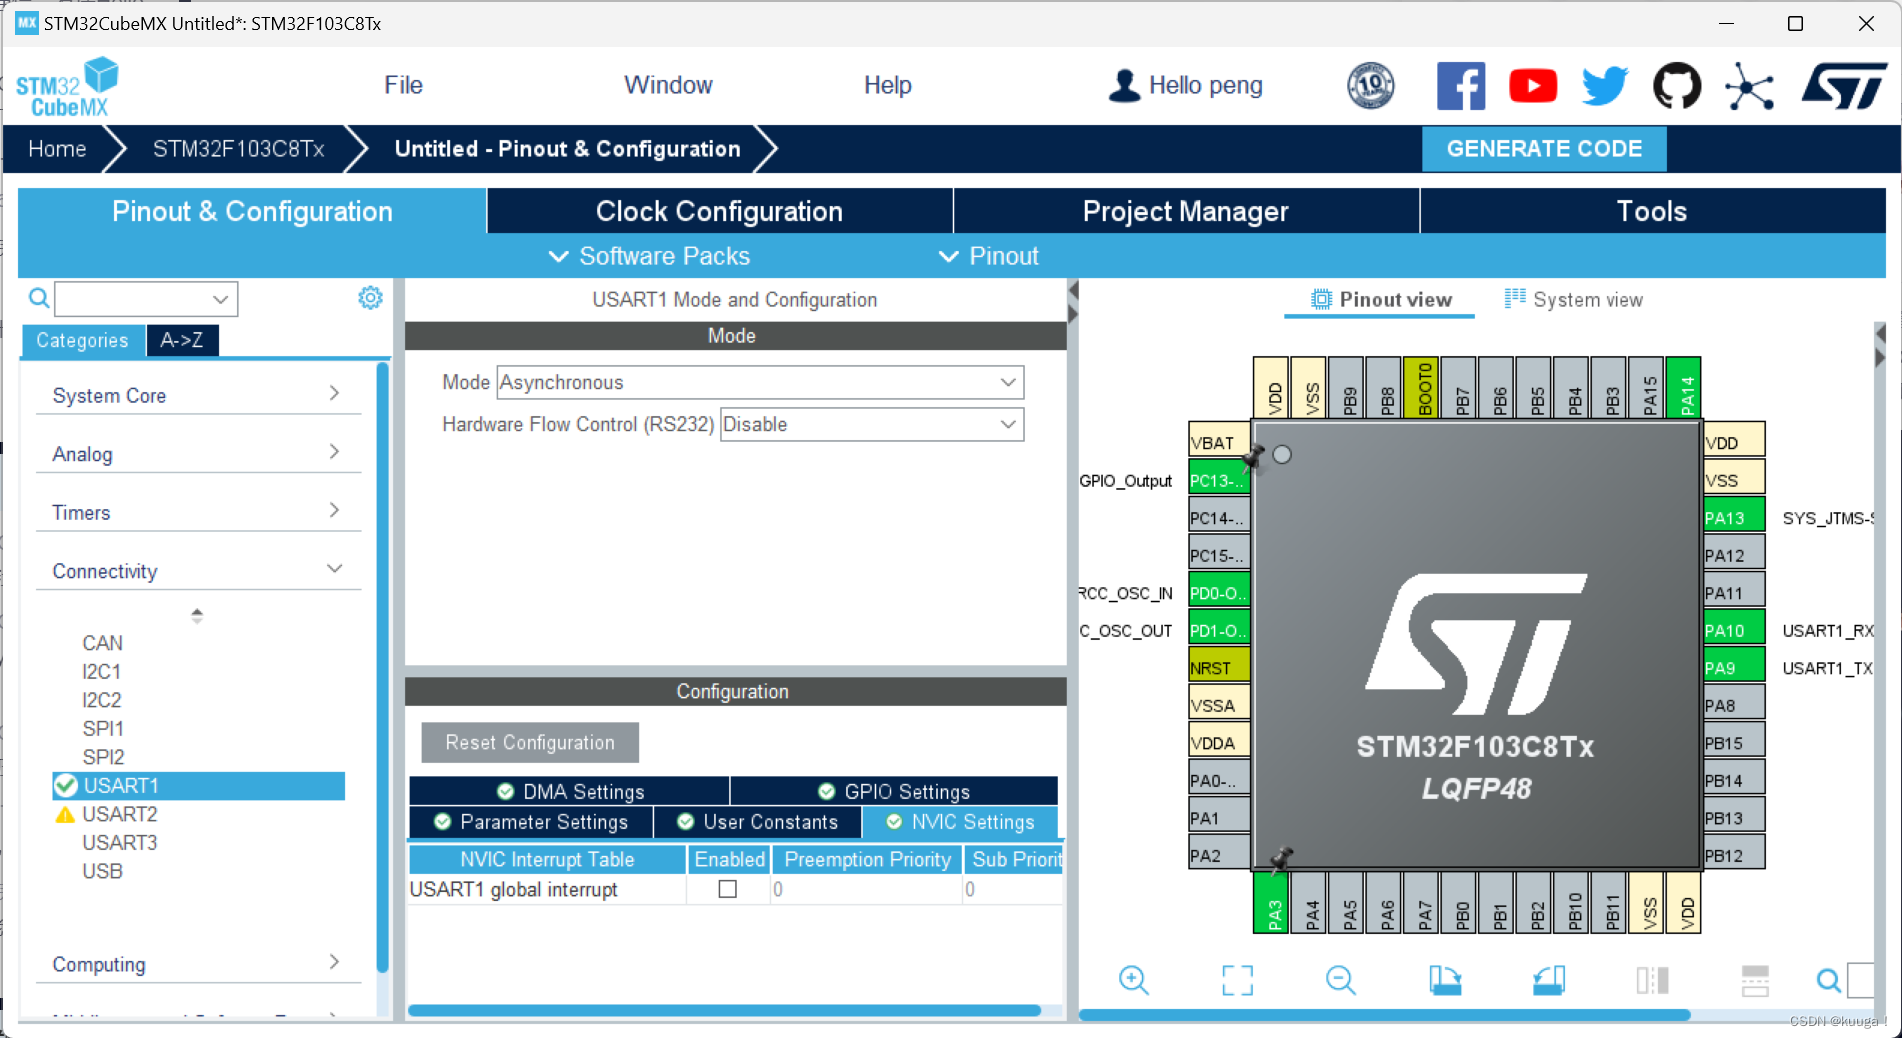Switch to System view
The height and width of the screenshot is (1038, 1902).
coord(1574,299)
